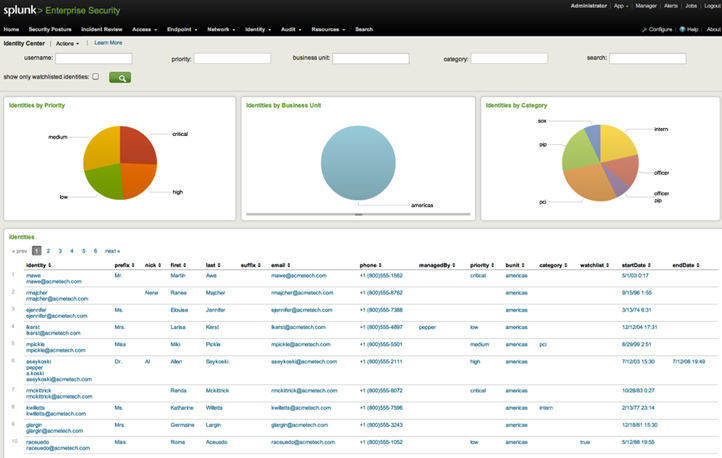Focus the username input field

[x=93, y=58]
